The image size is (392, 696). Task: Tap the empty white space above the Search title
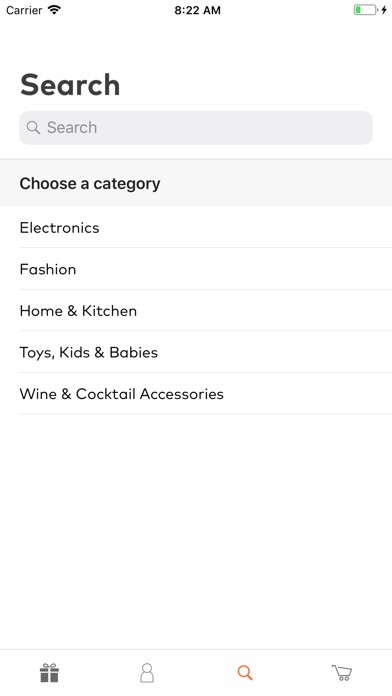click(196, 42)
